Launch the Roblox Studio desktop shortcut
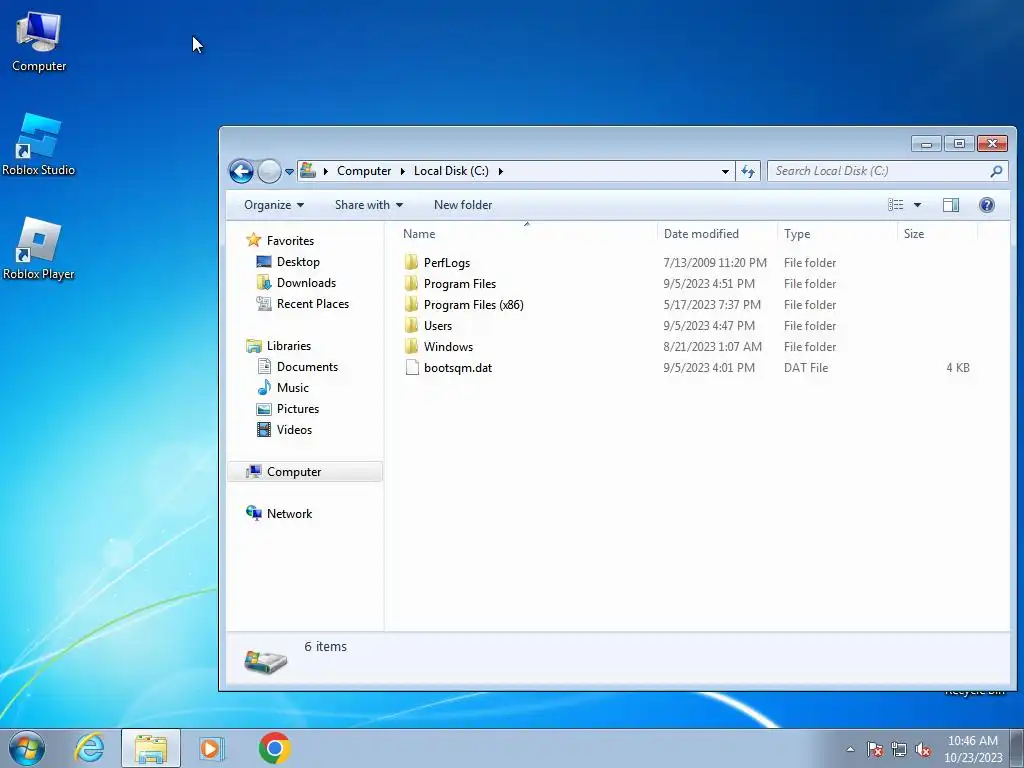The width and height of the screenshot is (1024, 768). pyautogui.click(x=39, y=145)
